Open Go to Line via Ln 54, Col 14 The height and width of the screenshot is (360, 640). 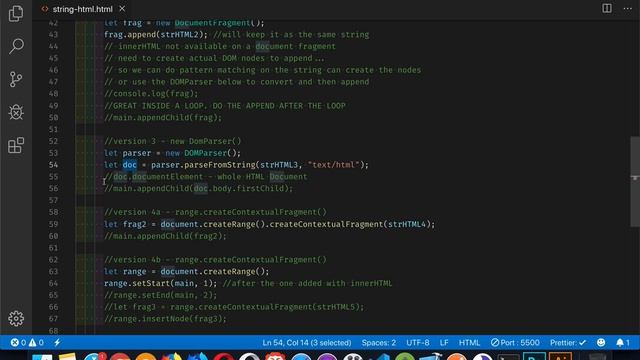coord(307,343)
